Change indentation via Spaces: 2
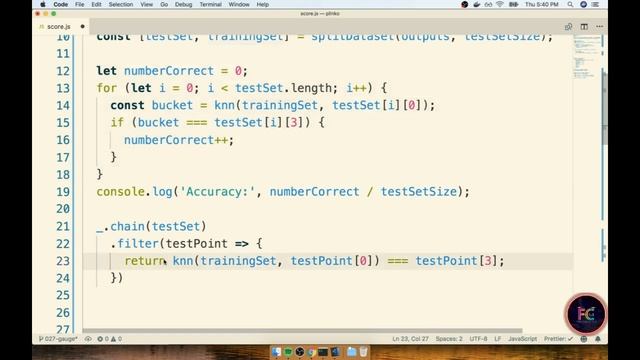This screenshot has height=360, width=640. pyautogui.click(x=449, y=339)
